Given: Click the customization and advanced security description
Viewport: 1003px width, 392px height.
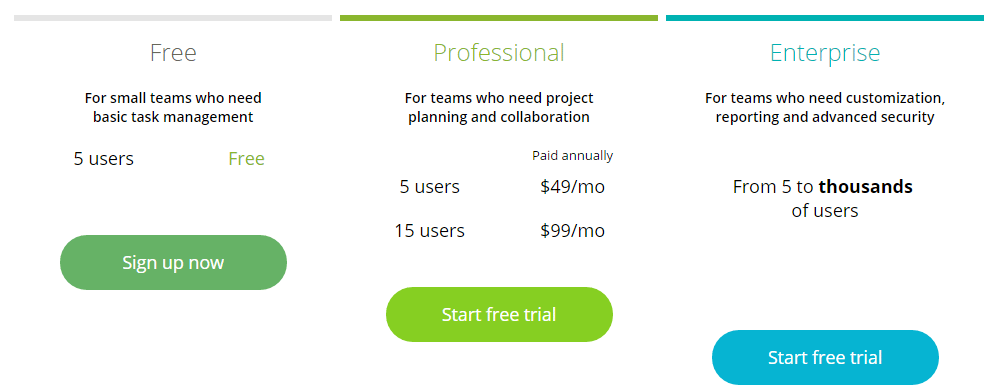Looking at the screenshot, I should tap(825, 107).
